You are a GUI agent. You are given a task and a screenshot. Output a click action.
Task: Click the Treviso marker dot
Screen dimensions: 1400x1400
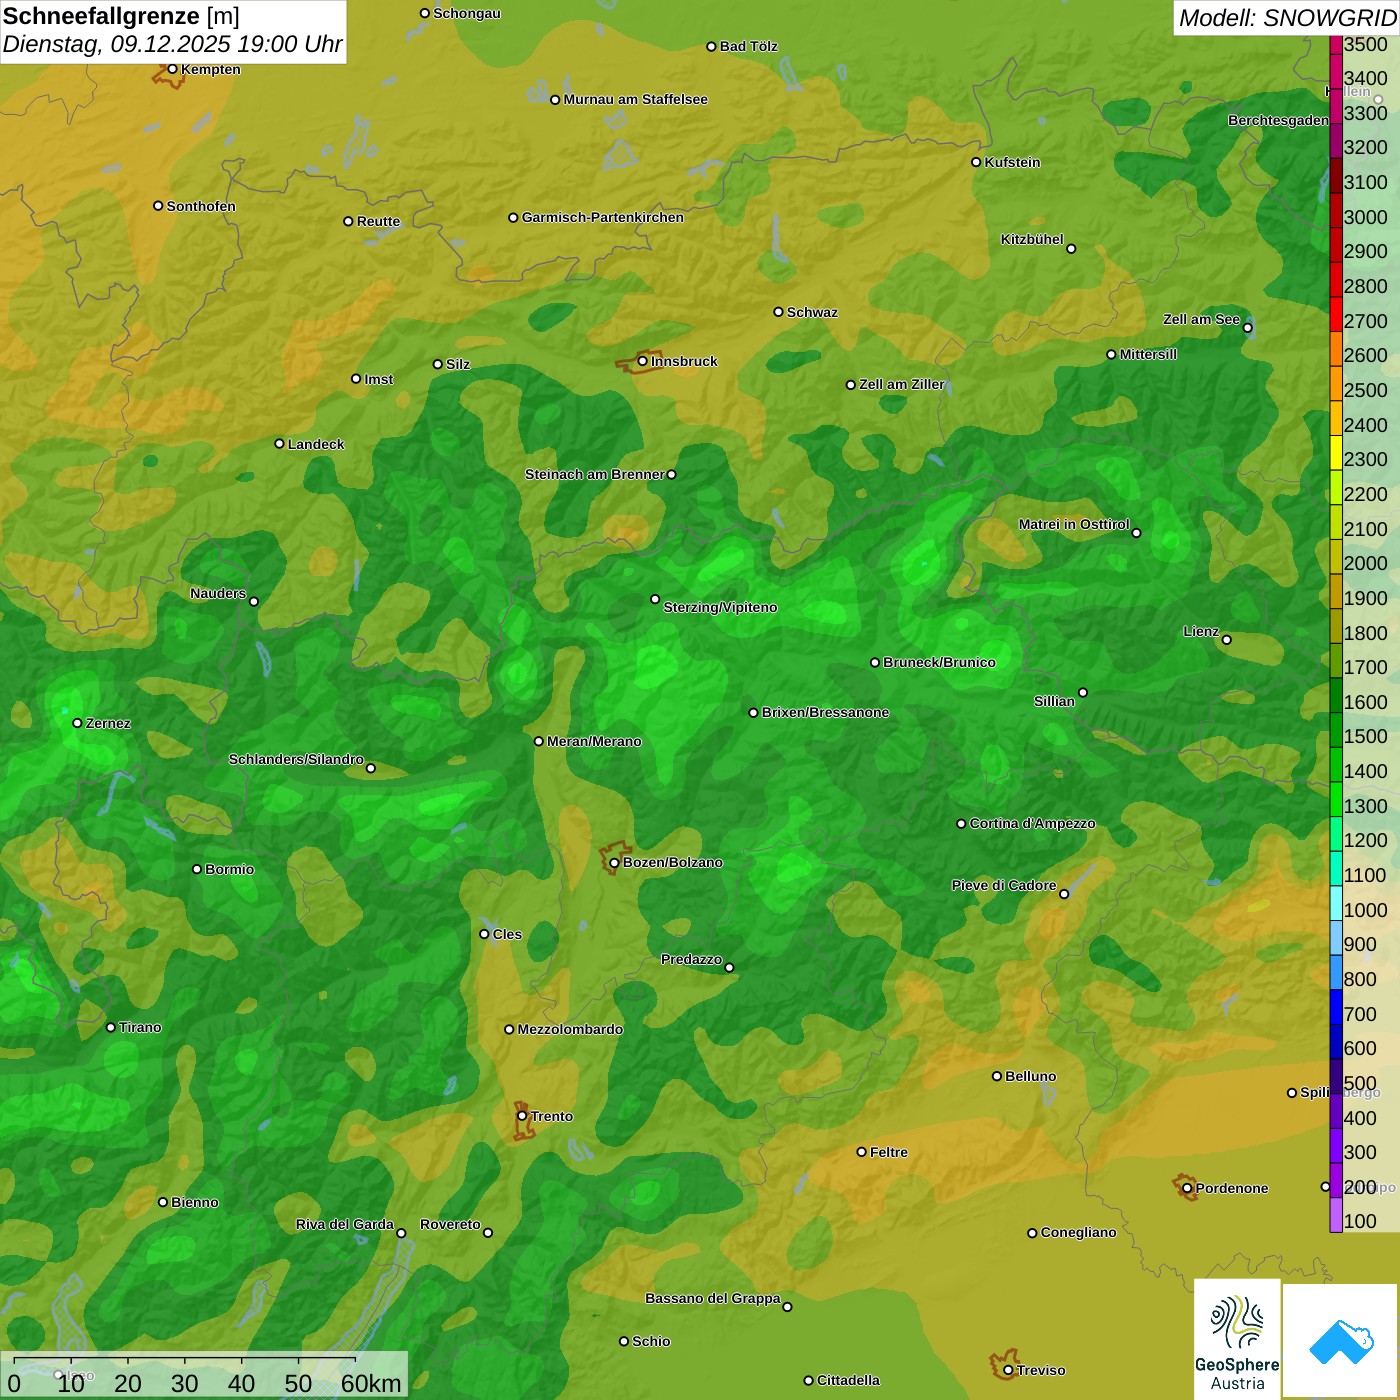[x=1008, y=1370]
